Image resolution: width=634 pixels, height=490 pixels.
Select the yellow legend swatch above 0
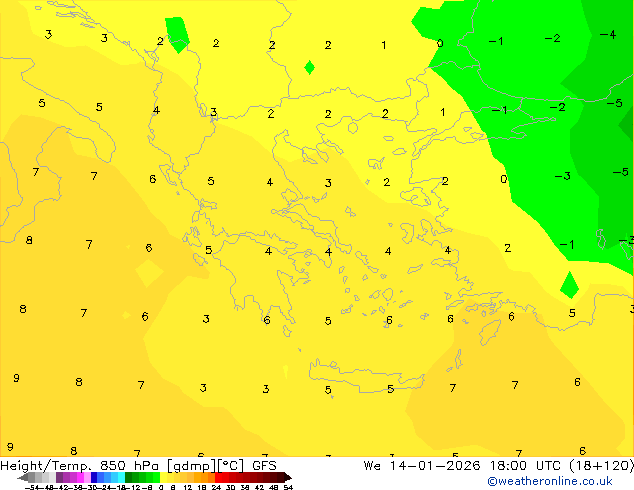pyautogui.click(x=163, y=477)
